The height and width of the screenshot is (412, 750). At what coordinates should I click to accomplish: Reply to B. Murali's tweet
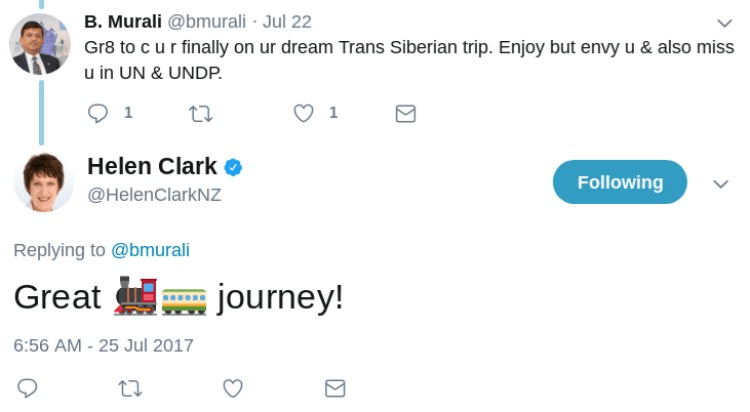(x=98, y=113)
